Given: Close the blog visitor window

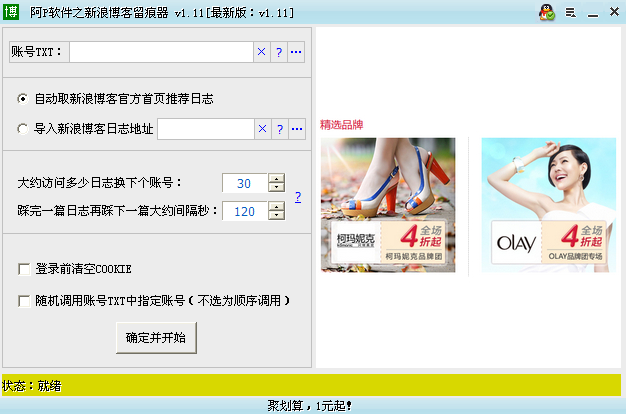Looking at the screenshot, I should (614, 12).
